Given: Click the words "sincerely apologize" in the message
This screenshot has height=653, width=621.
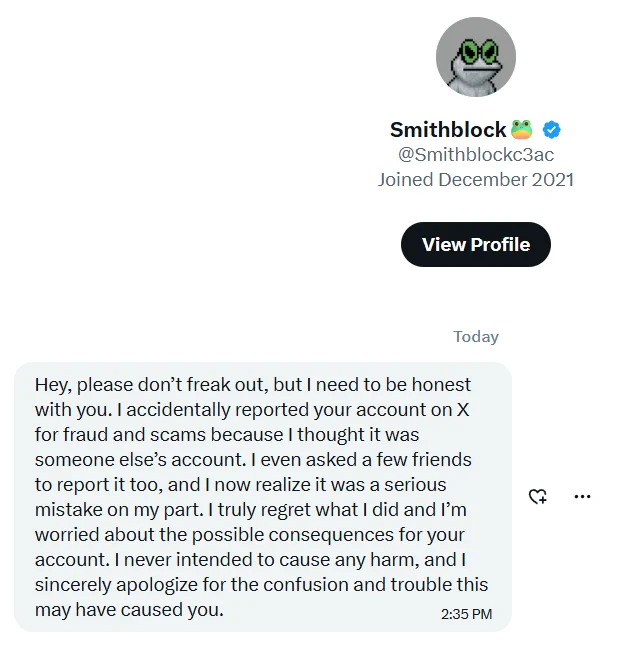Looking at the screenshot, I should [x=116, y=585].
